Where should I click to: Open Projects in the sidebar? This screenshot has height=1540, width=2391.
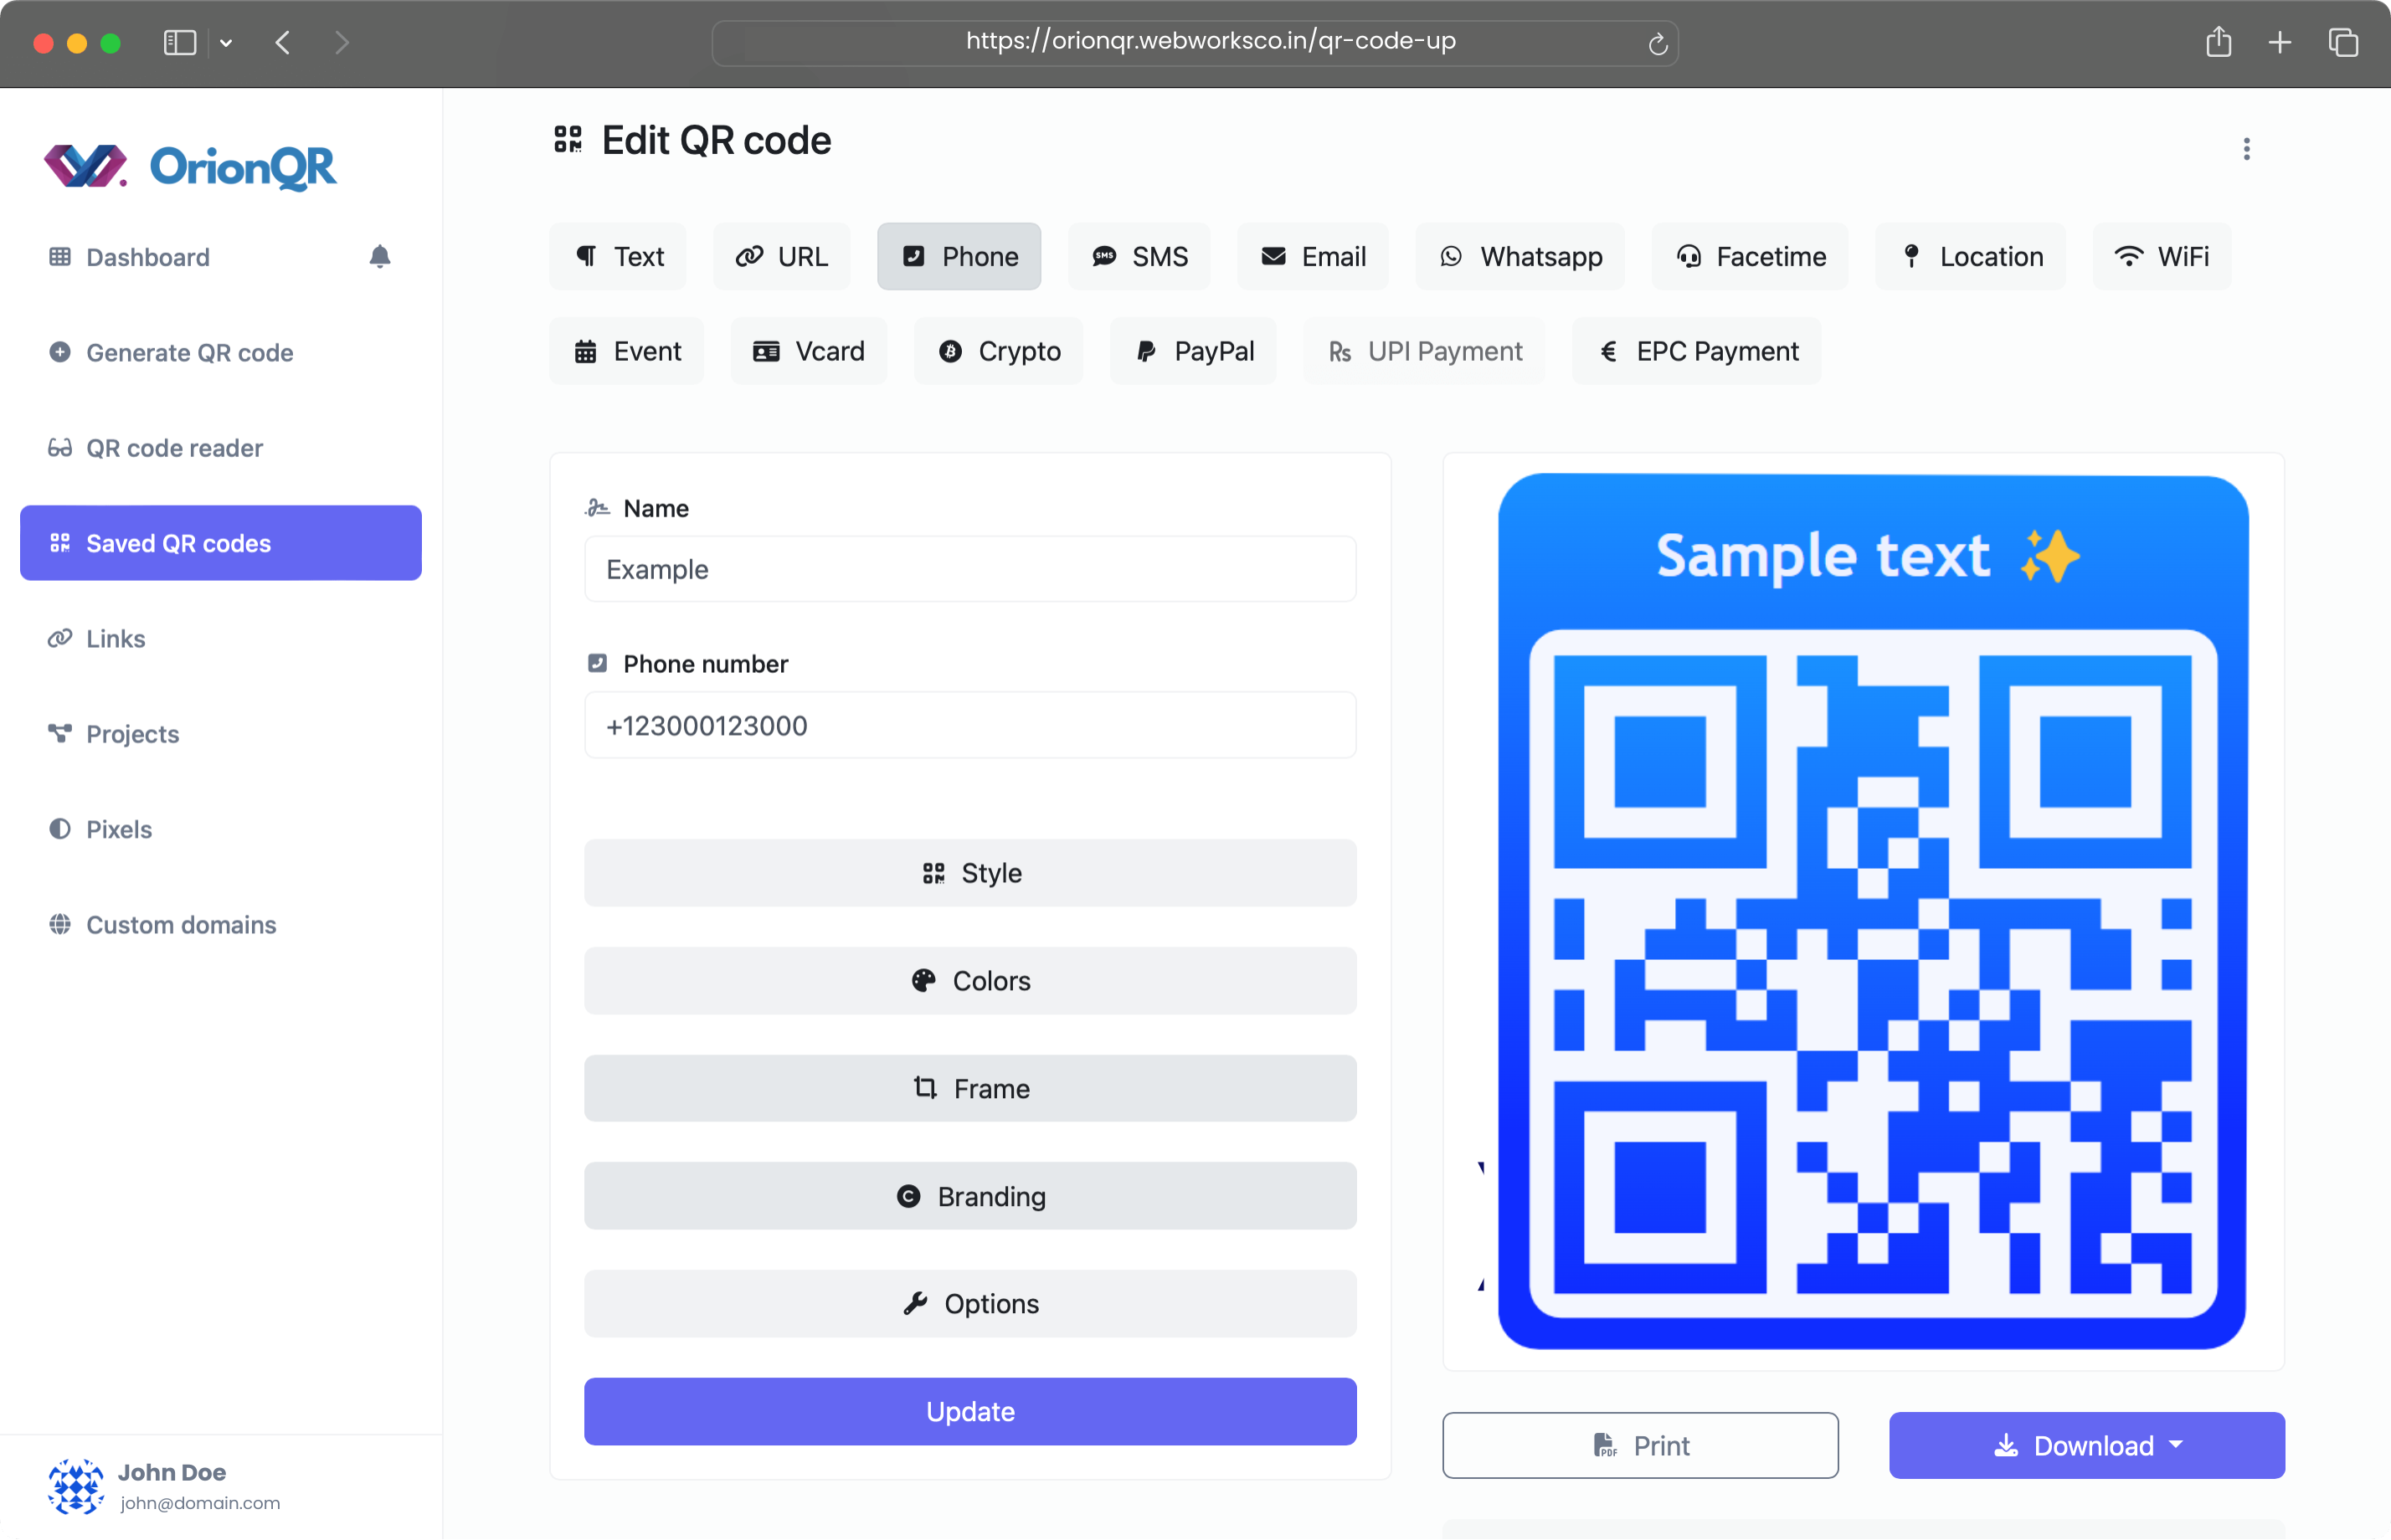[x=113, y=734]
